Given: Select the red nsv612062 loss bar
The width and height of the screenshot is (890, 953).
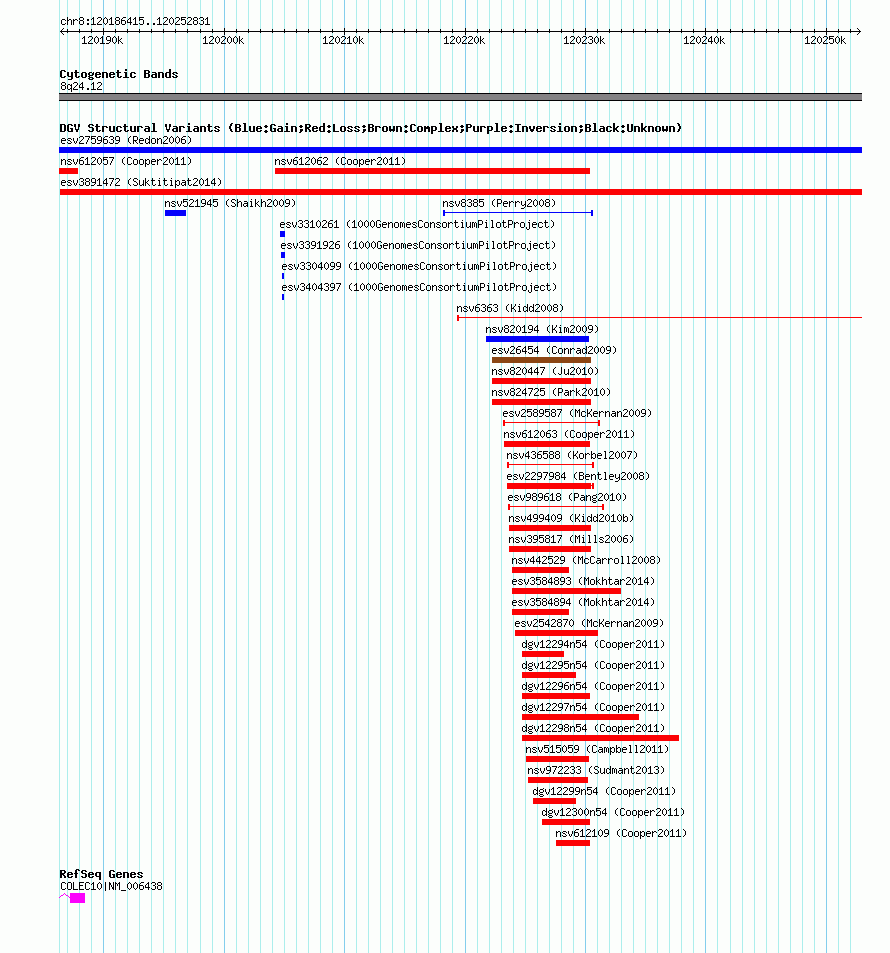Looking at the screenshot, I should (432, 171).
